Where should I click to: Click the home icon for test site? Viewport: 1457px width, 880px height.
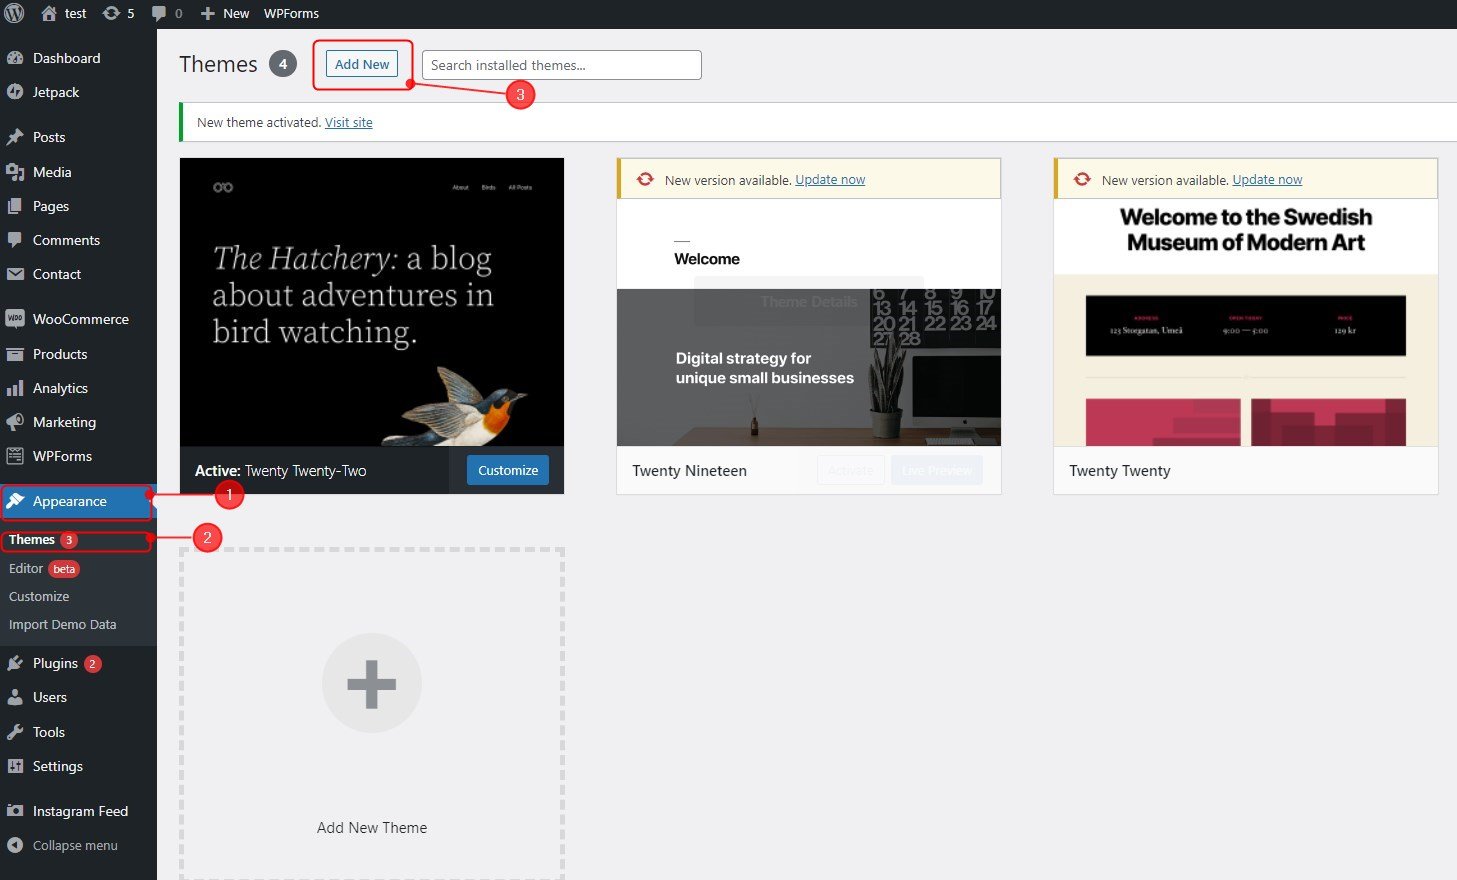point(48,13)
